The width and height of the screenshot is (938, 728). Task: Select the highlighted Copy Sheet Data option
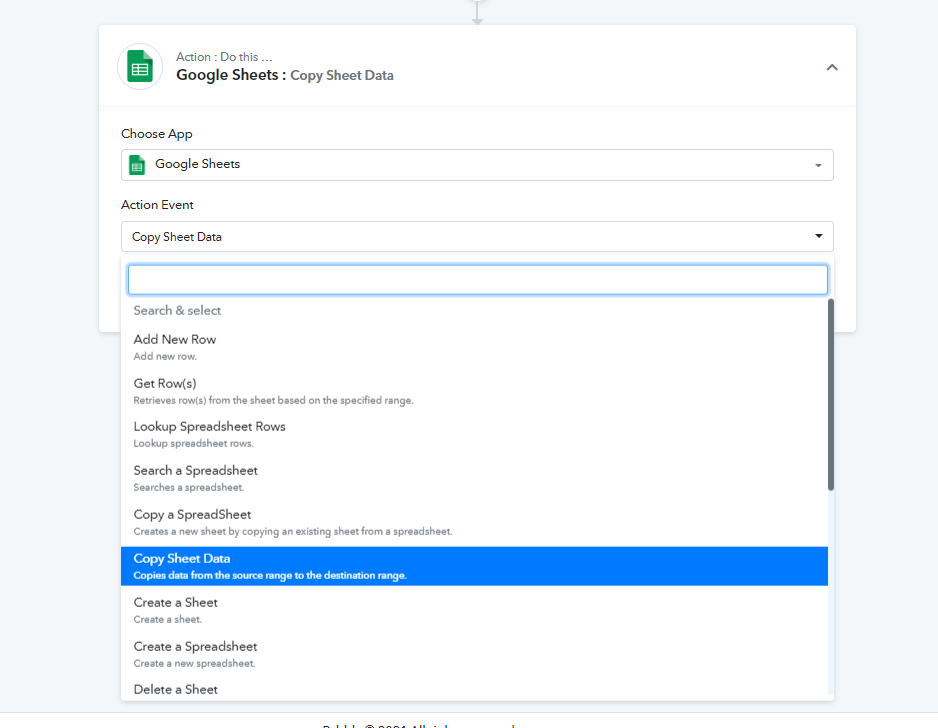point(474,566)
